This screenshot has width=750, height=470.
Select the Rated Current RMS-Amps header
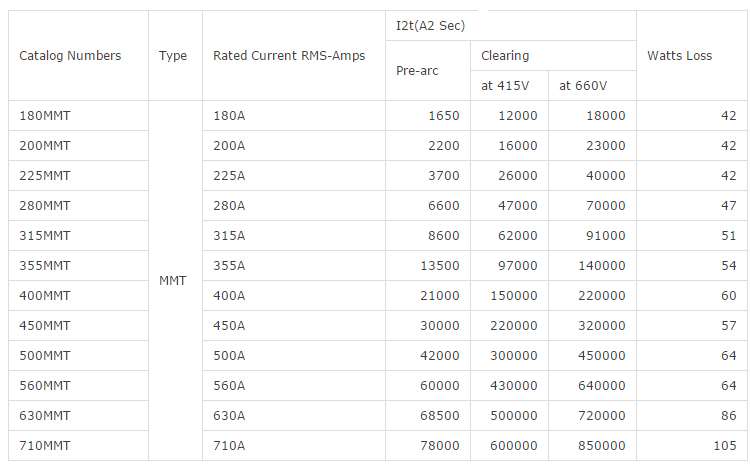pos(289,56)
